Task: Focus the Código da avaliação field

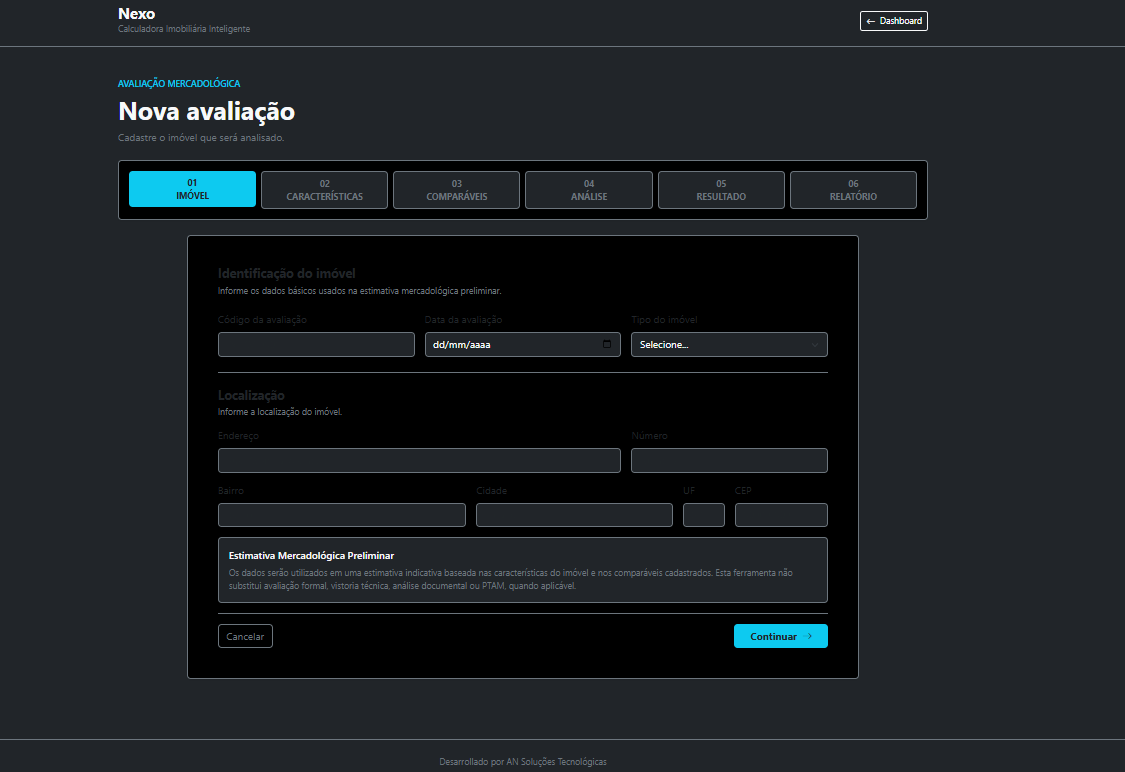Action: coord(316,344)
